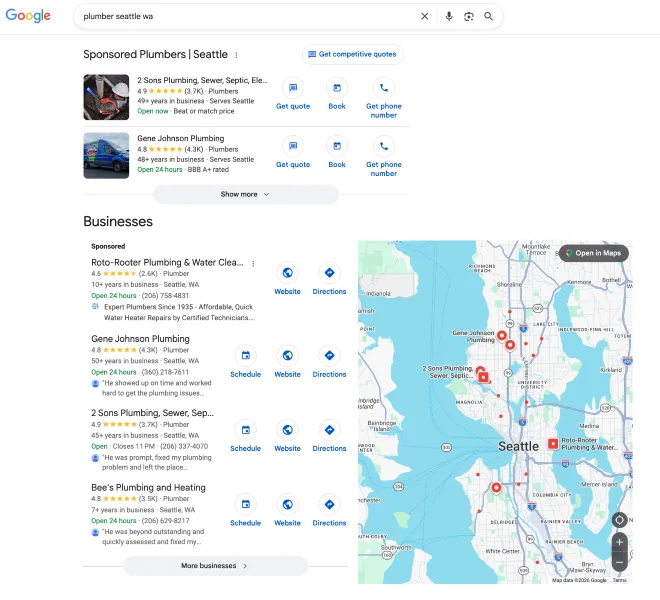This screenshot has height=600, width=660.
Task: Open 2 Sons Plumbing business website
Action: click(x=287, y=436)
